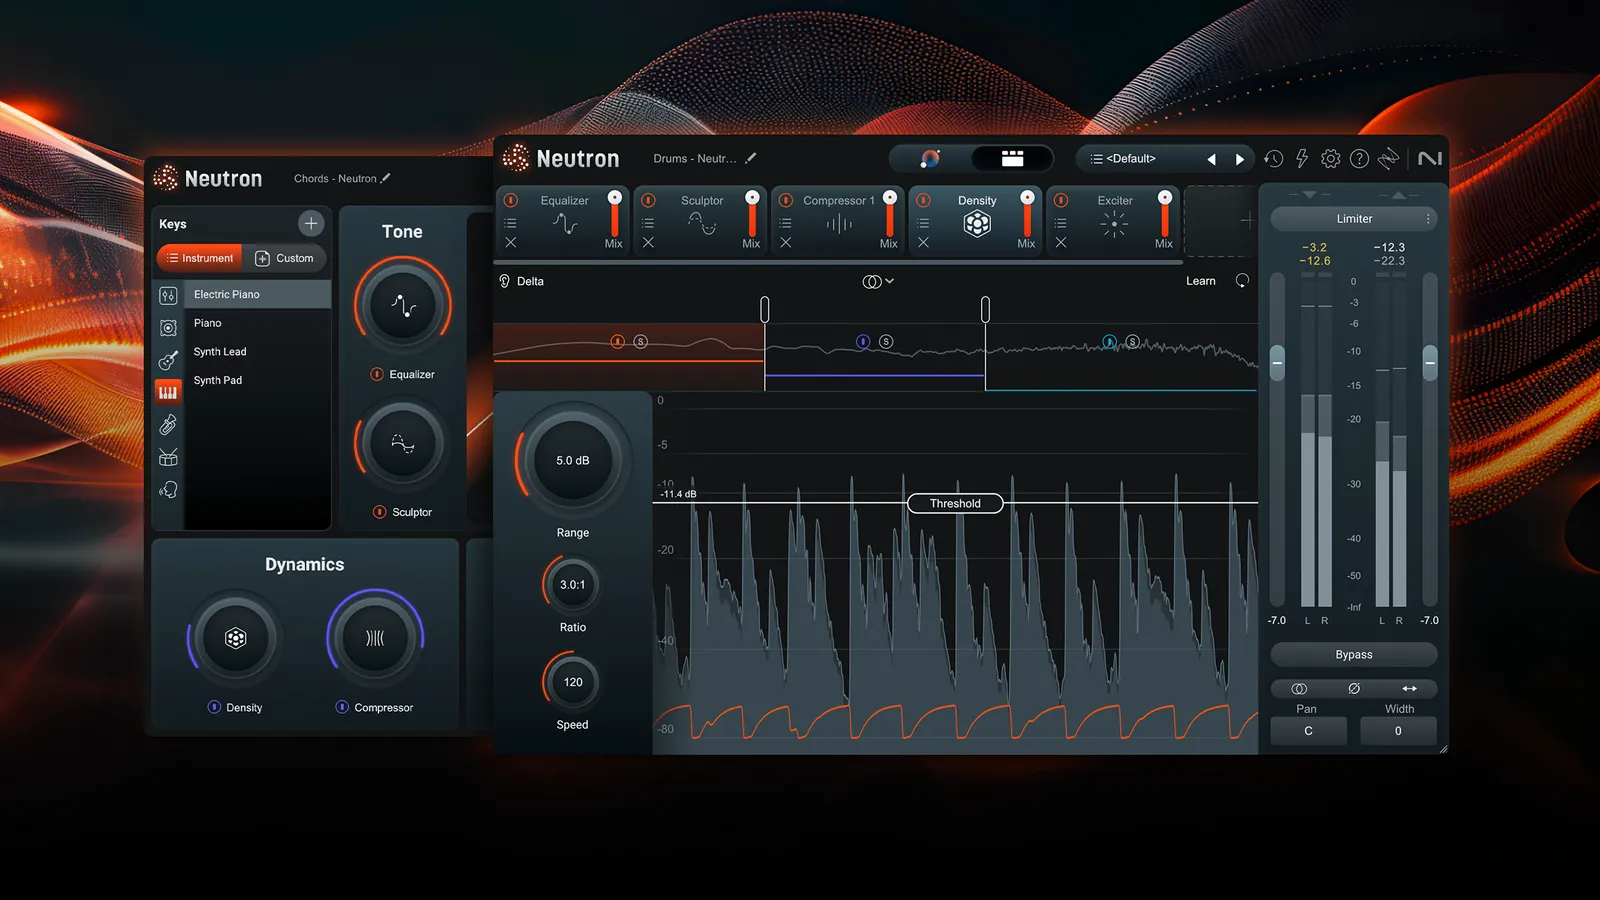Remove the Compressor 1 module with X

coord(786,243)
